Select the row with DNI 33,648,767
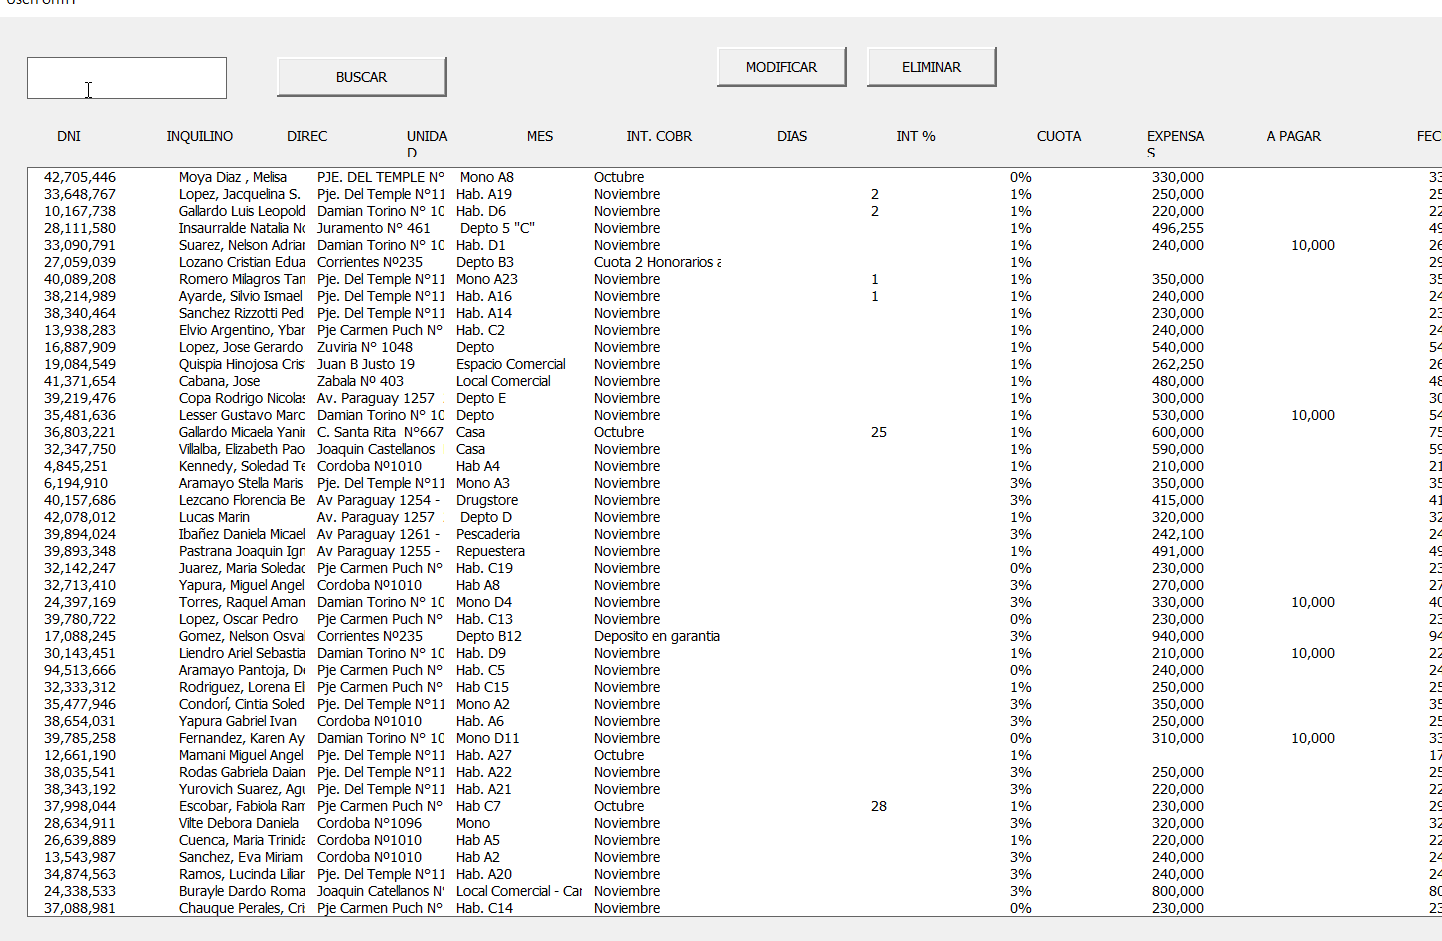 tap(80, 194)
